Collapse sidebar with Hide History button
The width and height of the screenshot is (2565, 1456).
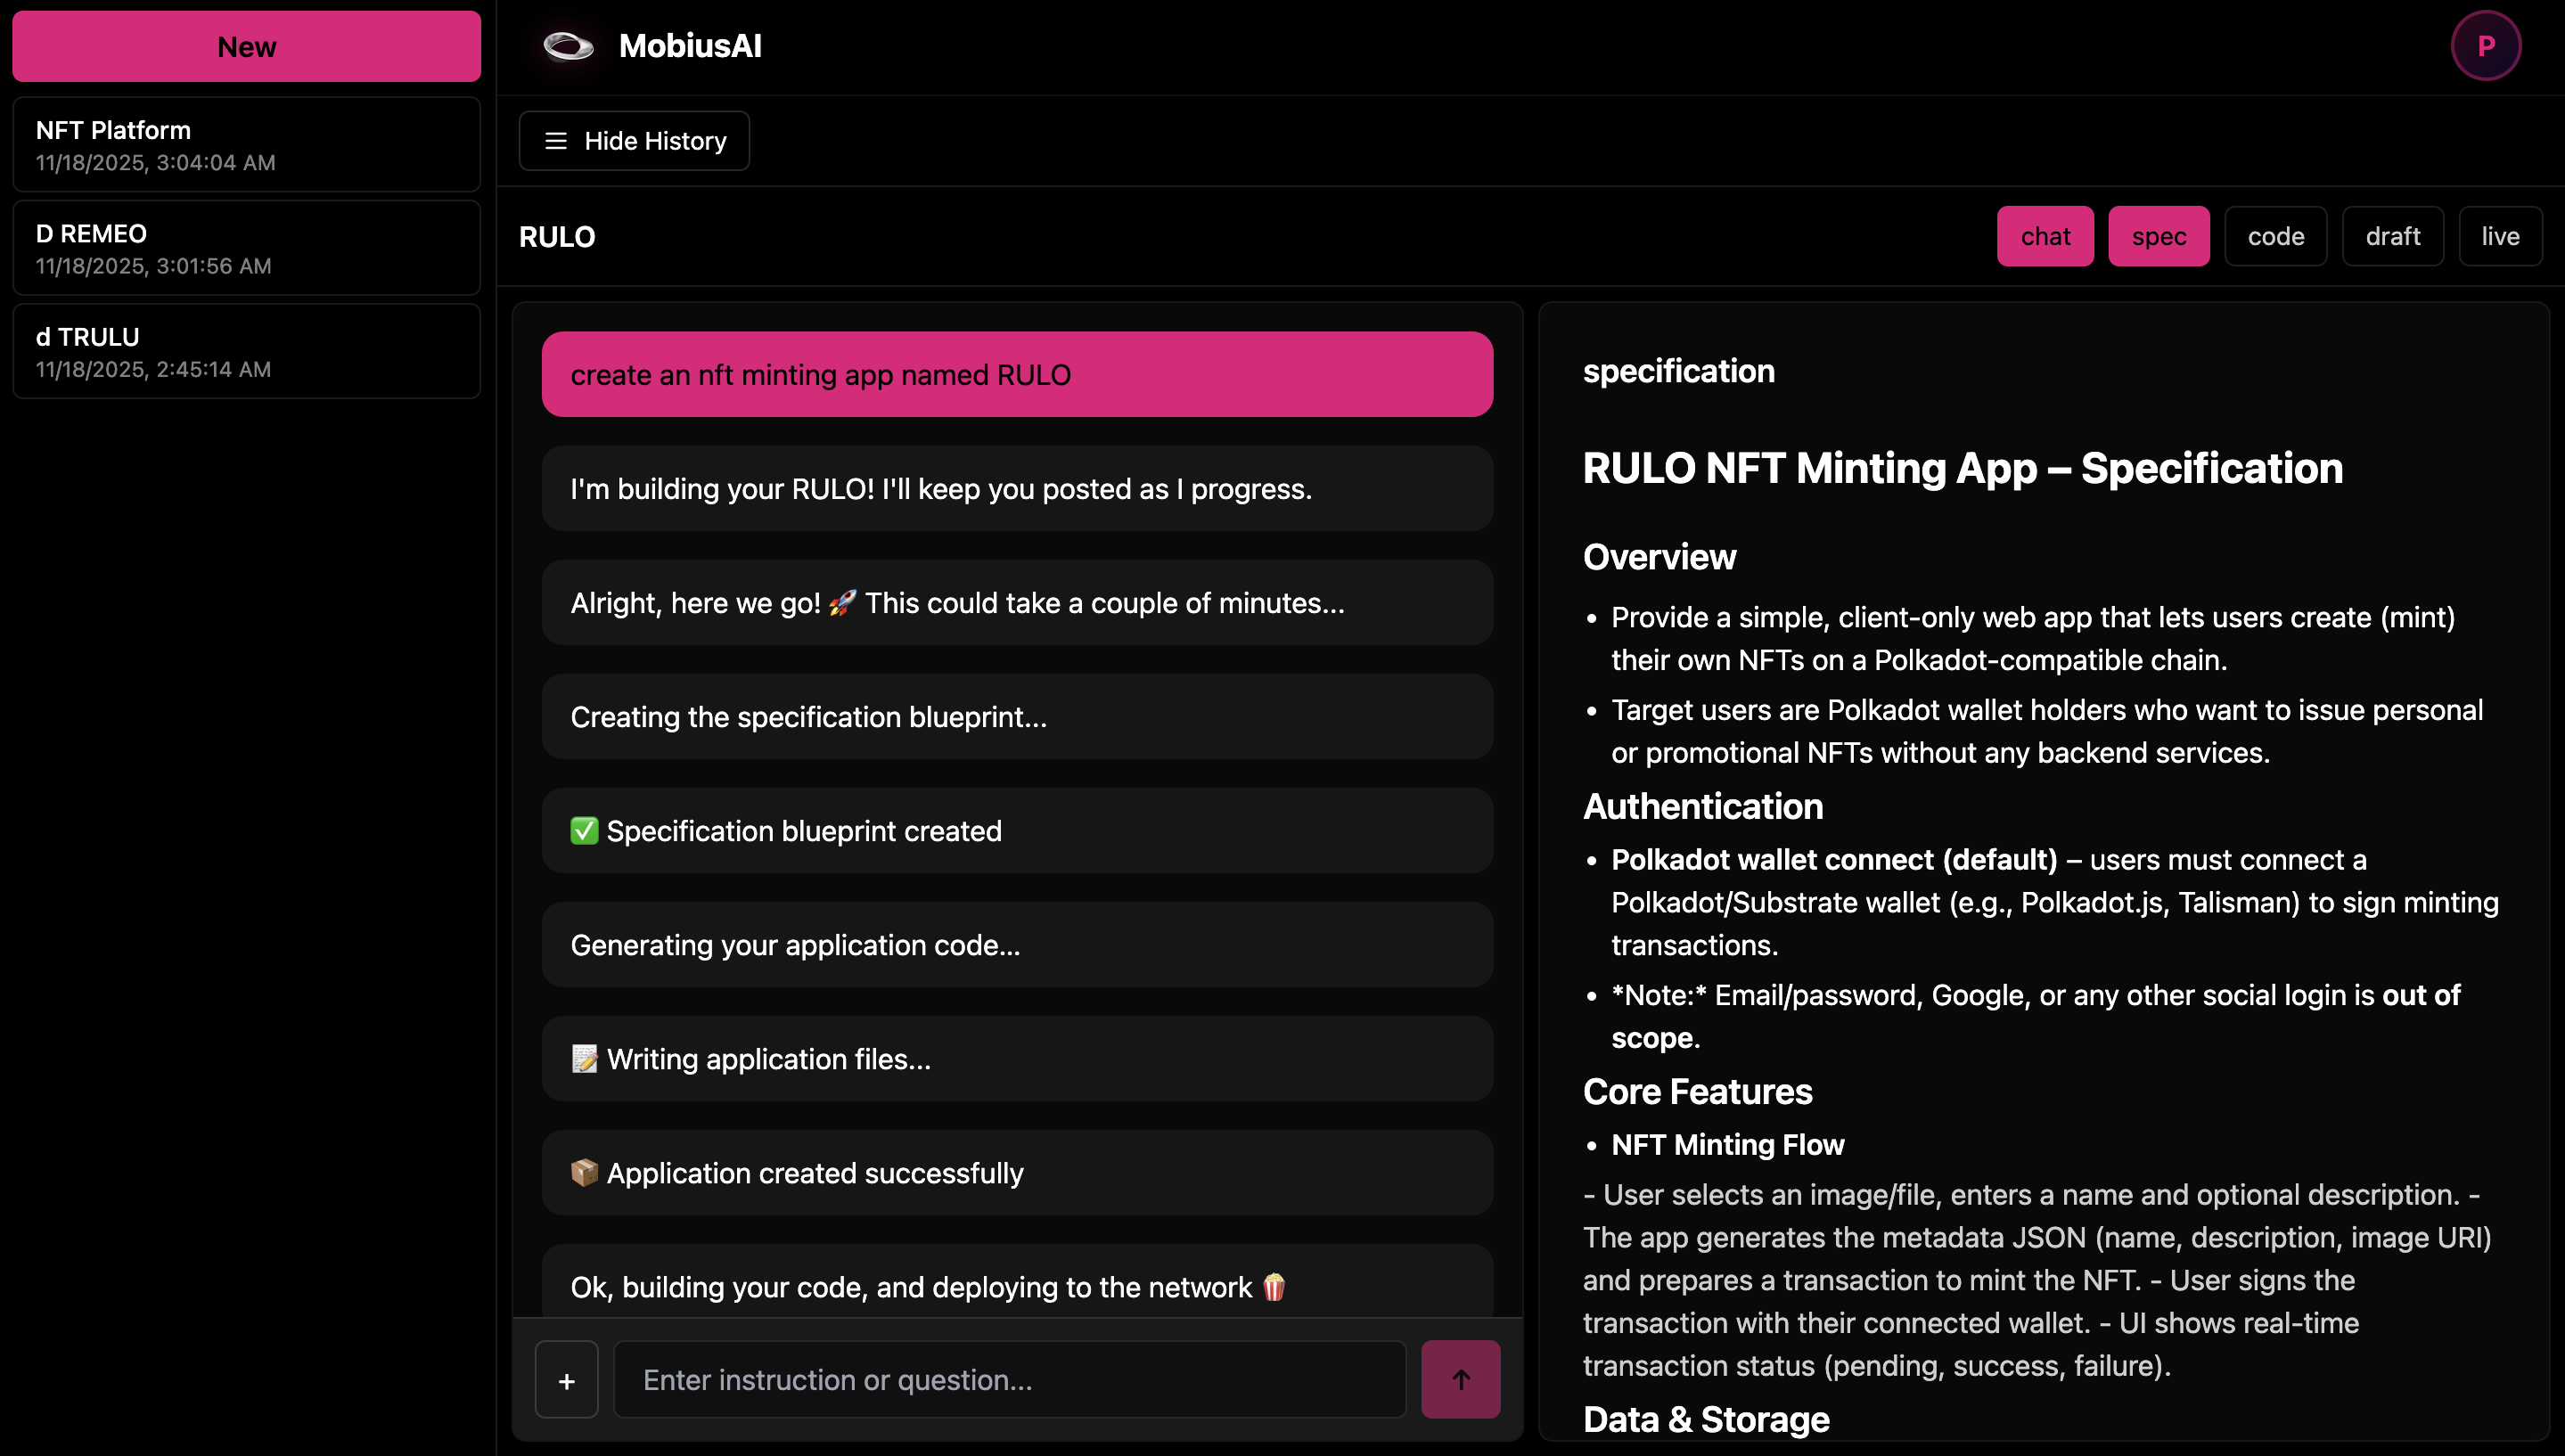(x=634, y=141)
